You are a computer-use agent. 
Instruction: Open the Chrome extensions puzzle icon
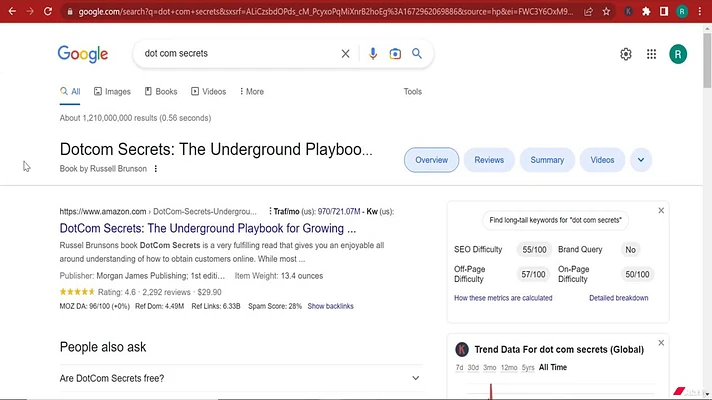click(x=646, y=12)
